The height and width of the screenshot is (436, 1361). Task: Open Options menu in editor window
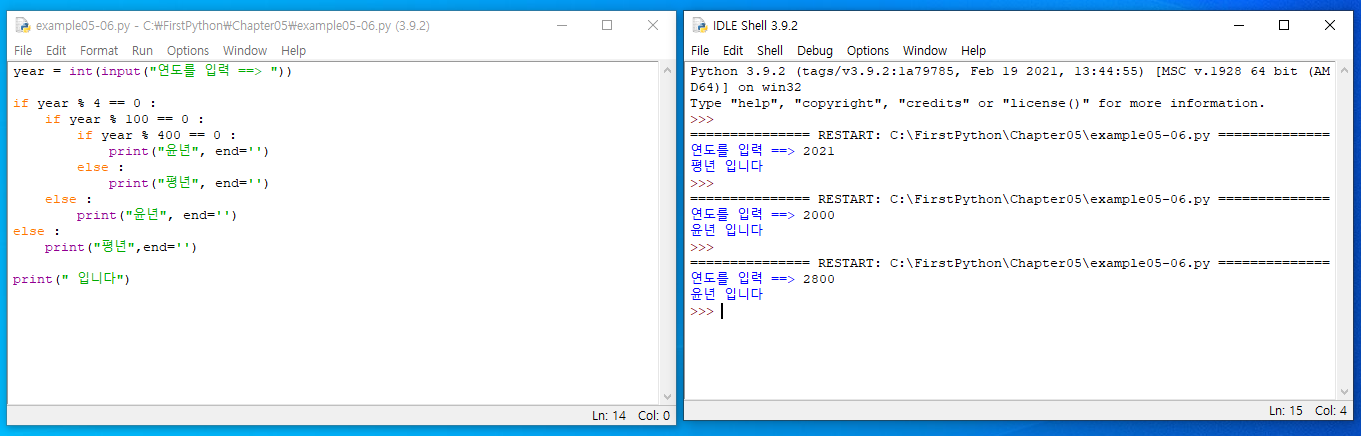click(188, 51)
